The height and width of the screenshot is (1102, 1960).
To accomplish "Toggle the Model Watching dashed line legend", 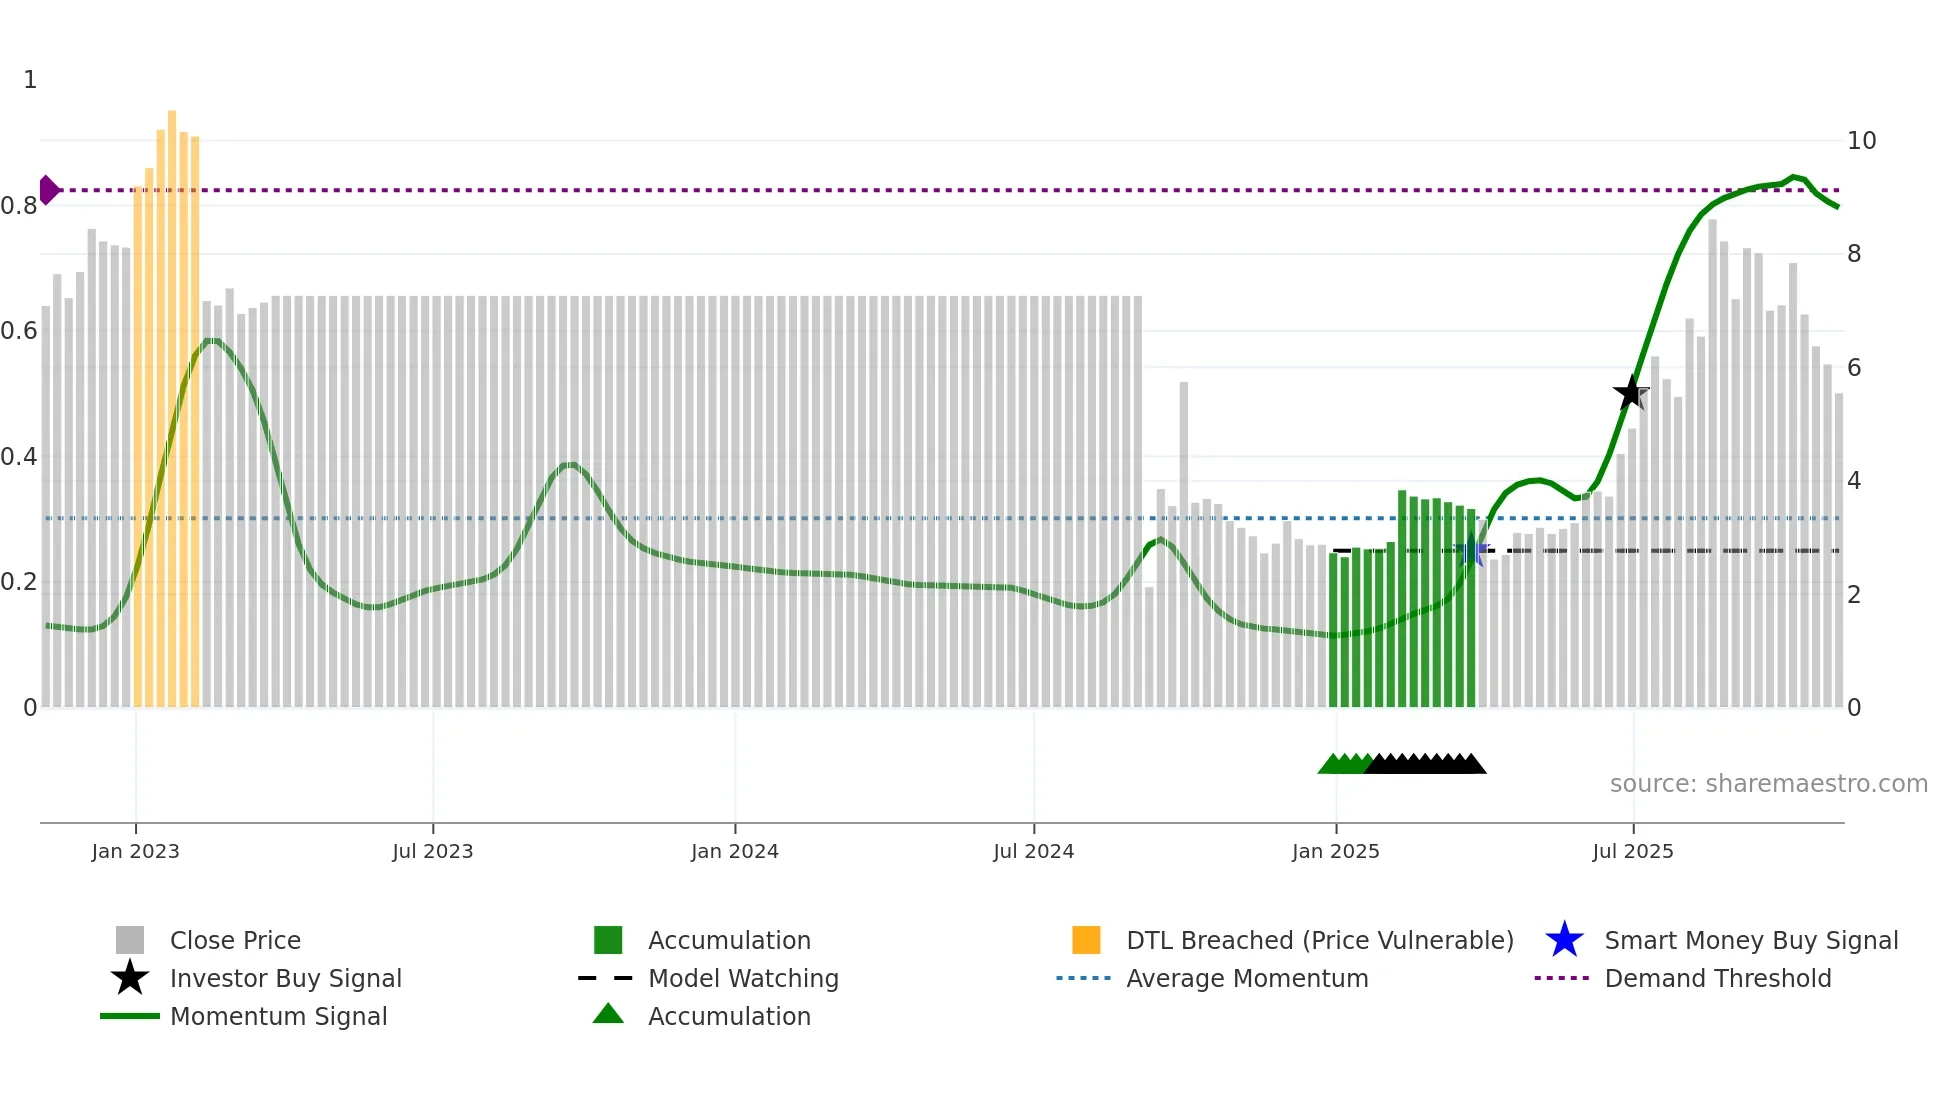I will (x=606, y=978).
